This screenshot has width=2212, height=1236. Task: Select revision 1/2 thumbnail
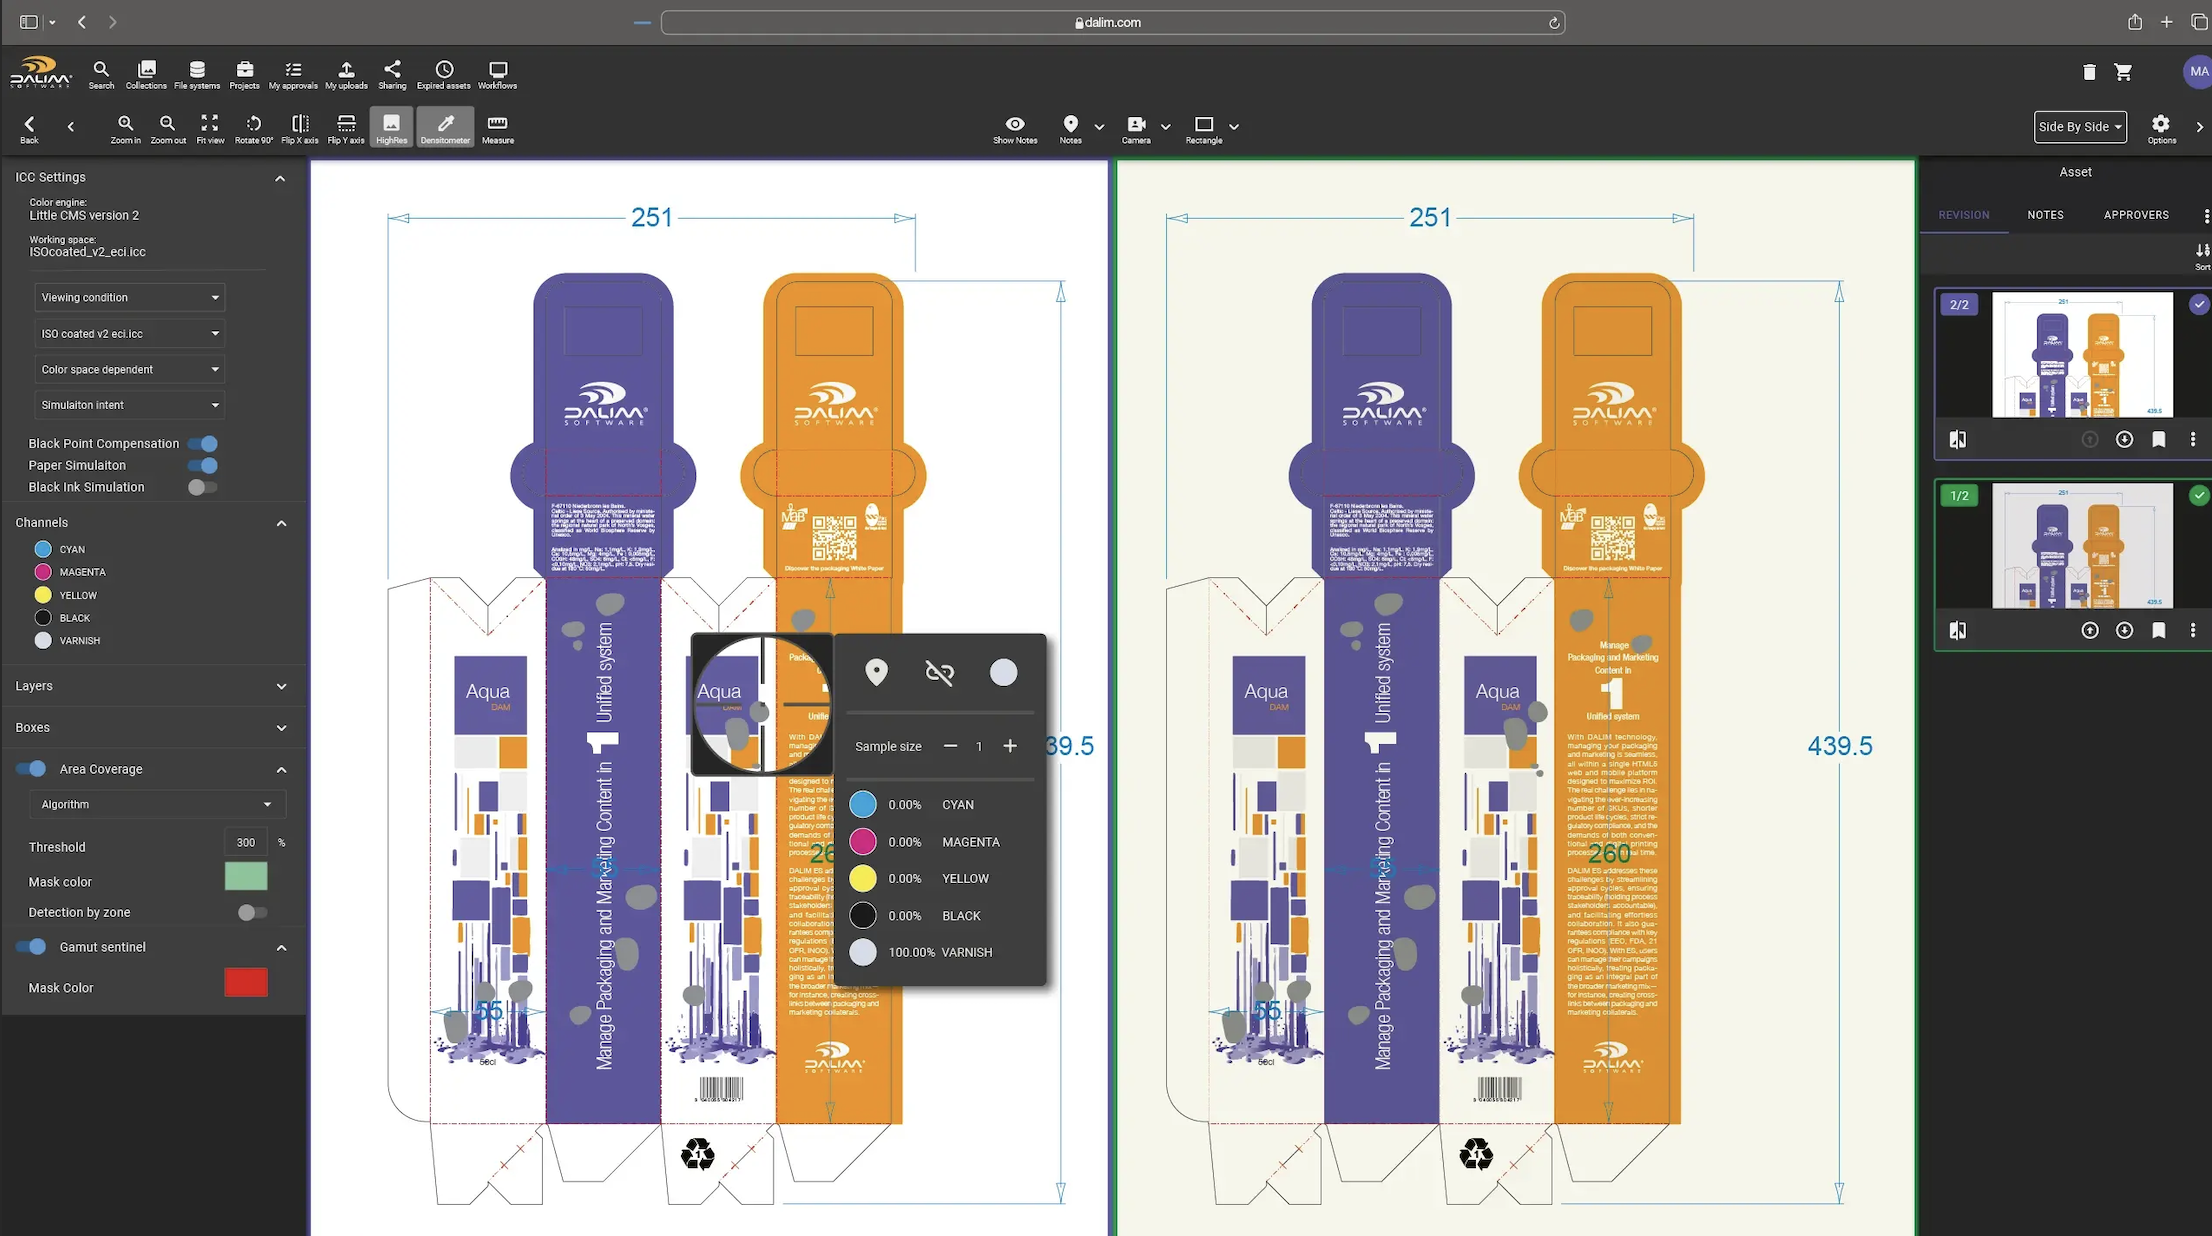pos(2082,546)
